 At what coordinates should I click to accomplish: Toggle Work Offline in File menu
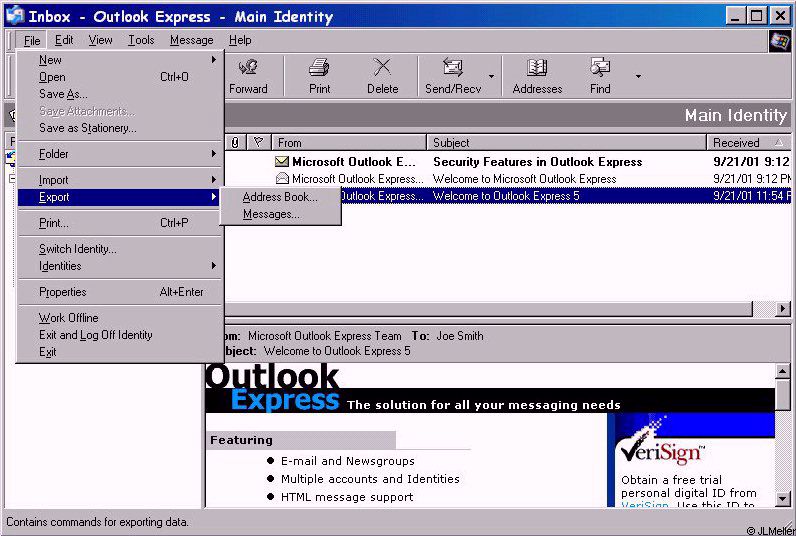coord(119,318)
